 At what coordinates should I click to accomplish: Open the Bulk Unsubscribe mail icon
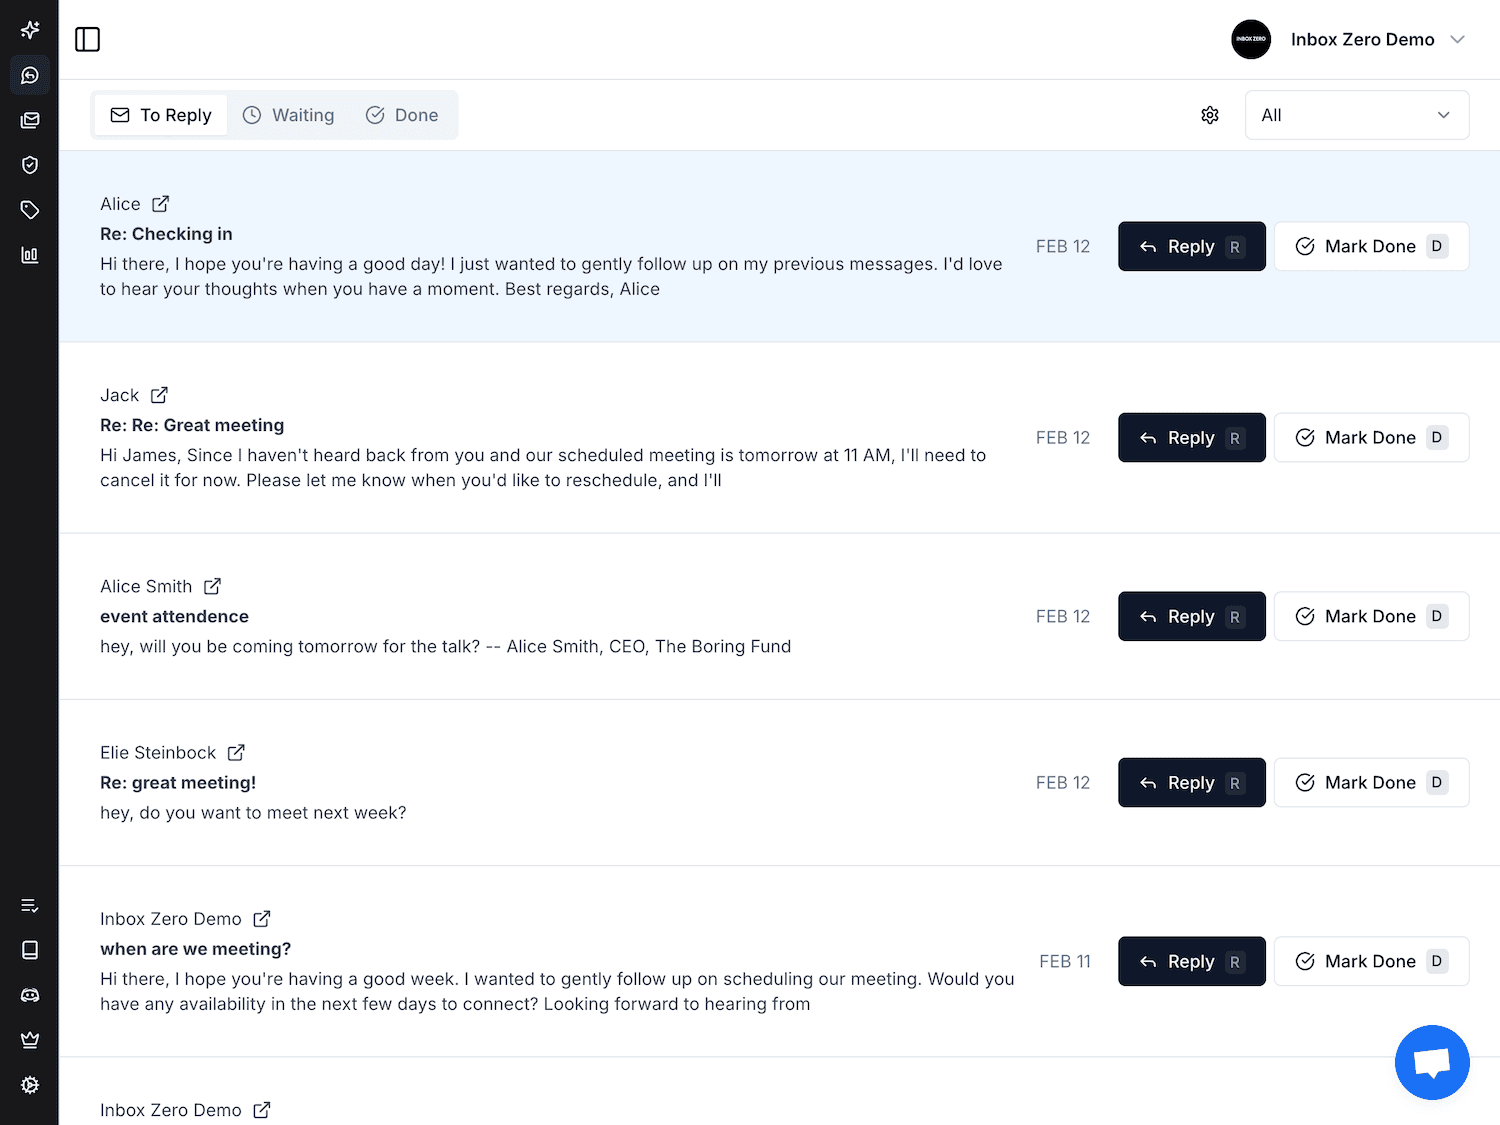(x=30, y=120)
